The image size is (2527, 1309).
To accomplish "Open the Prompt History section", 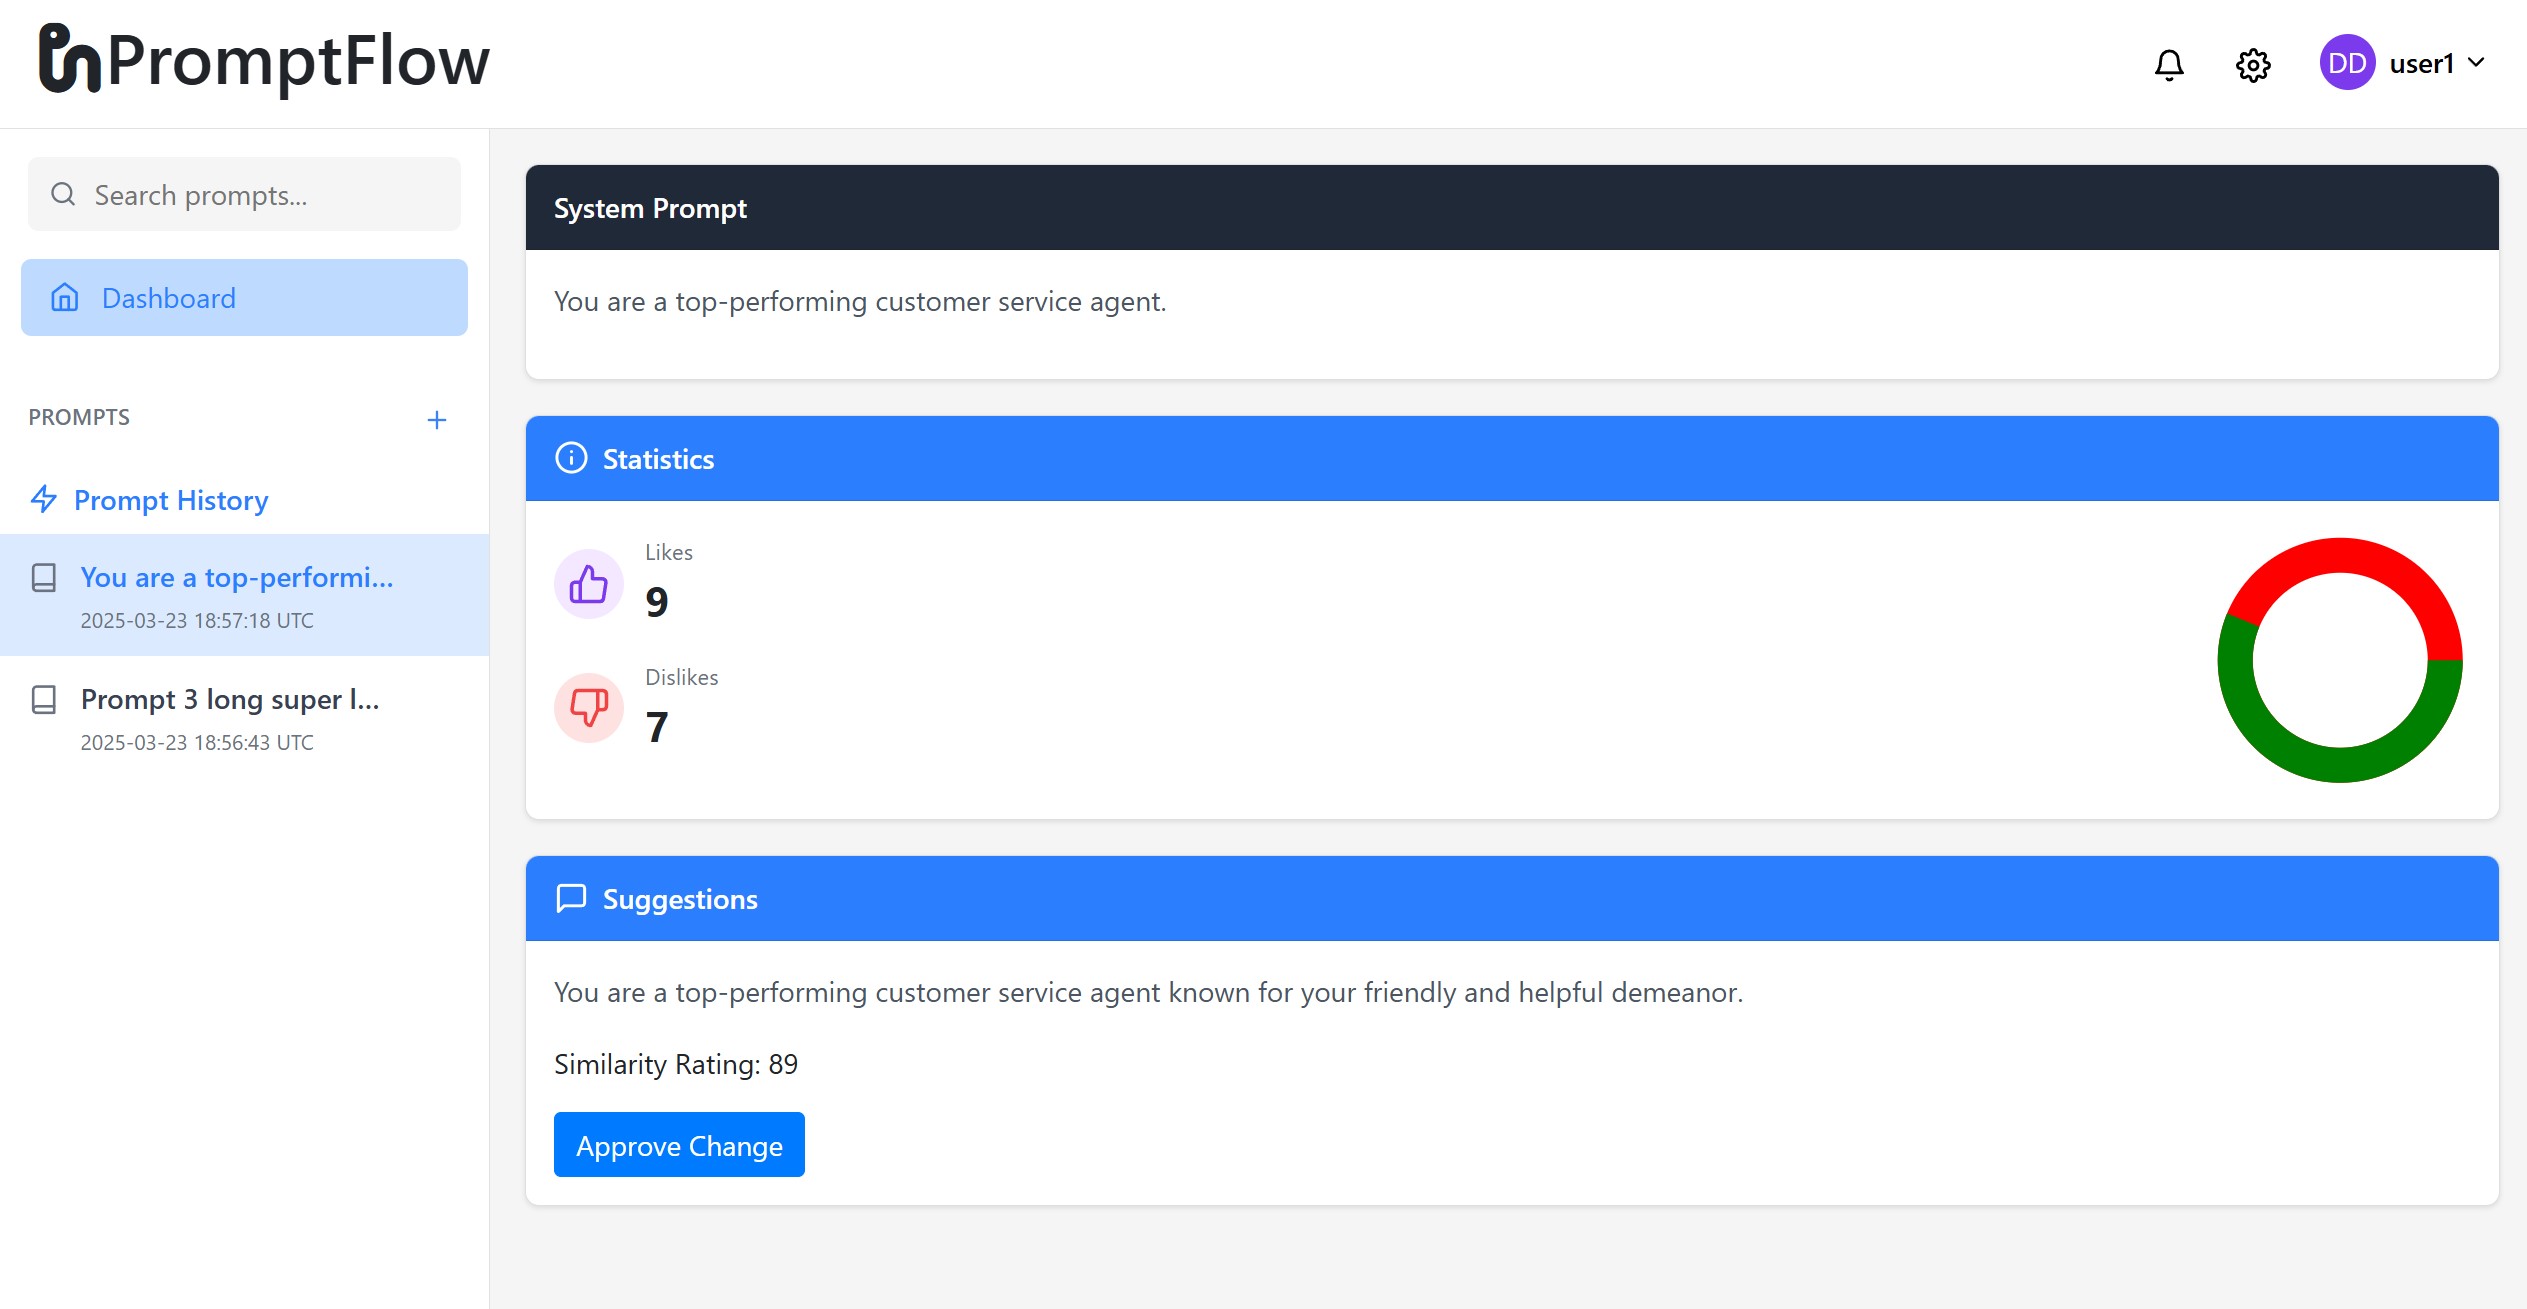I will click(171, 500).
